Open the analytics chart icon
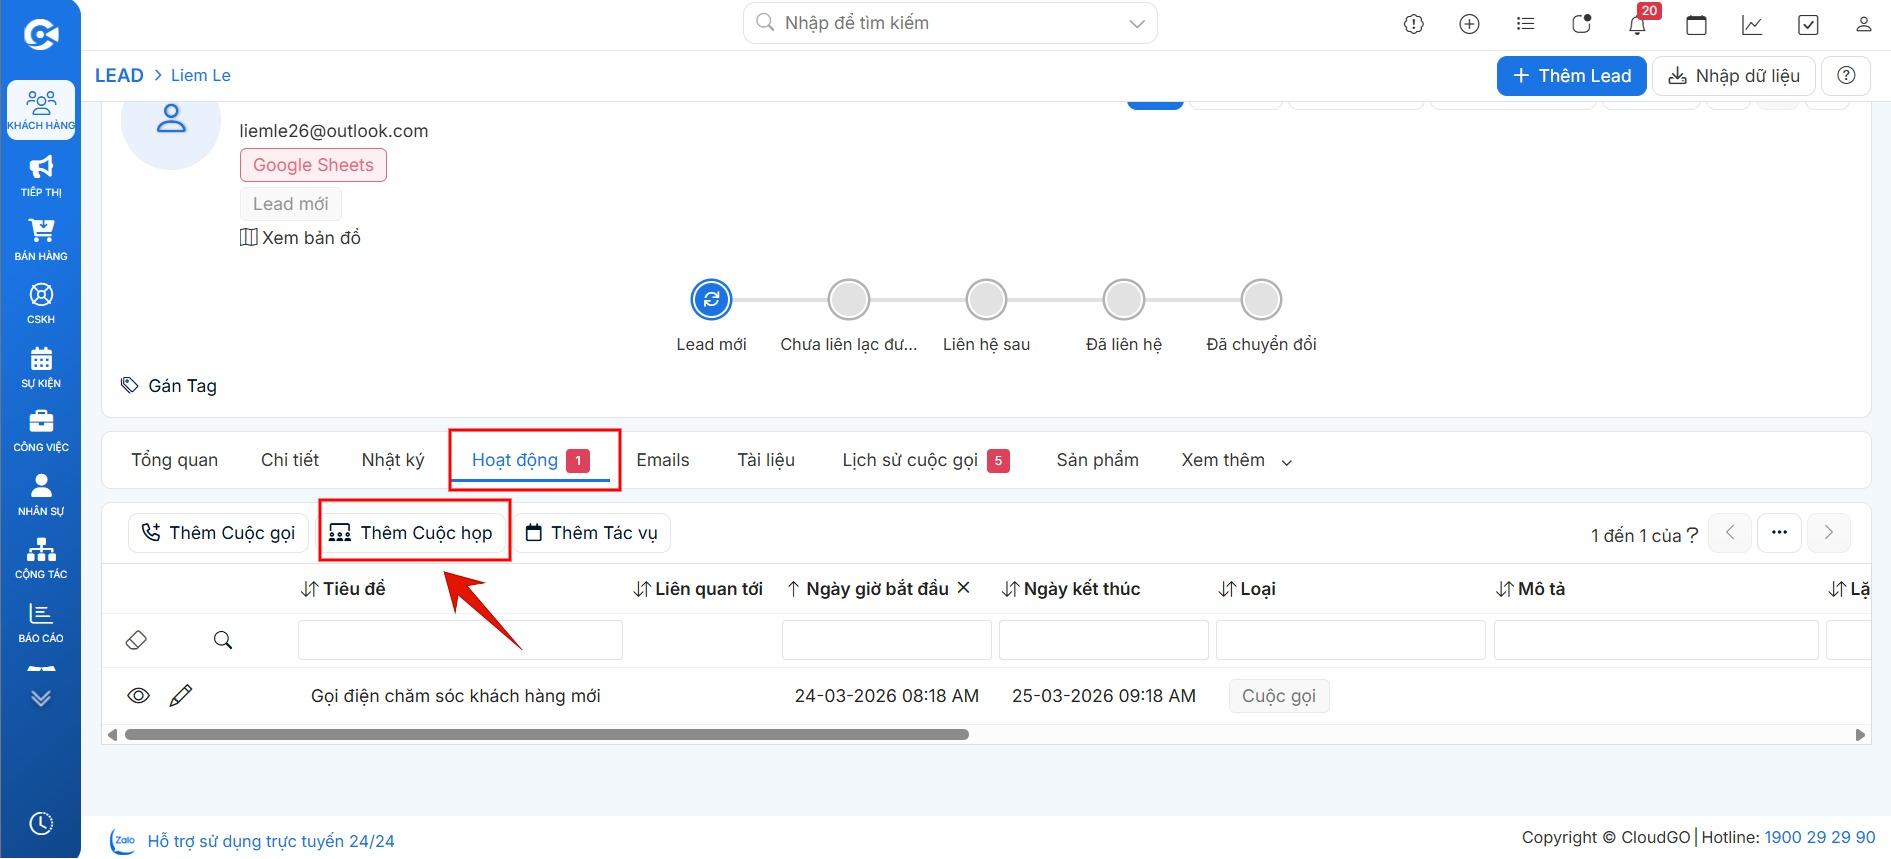Screen dimensions: 1891x859 (x=1752, y=25)
